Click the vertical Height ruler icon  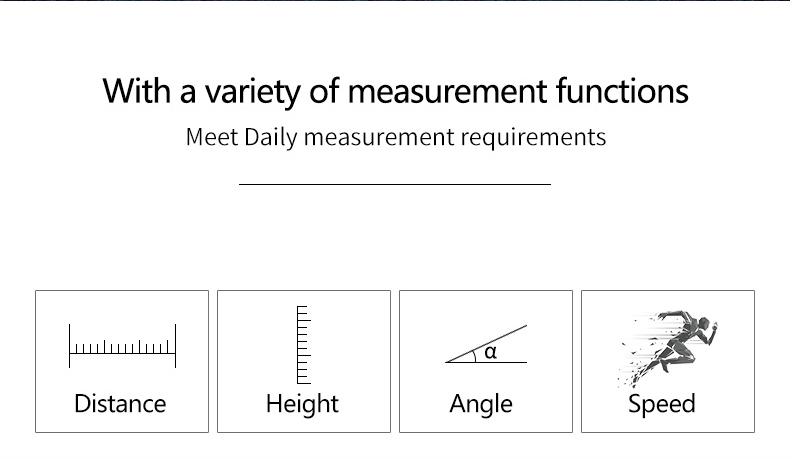point(304,345)
